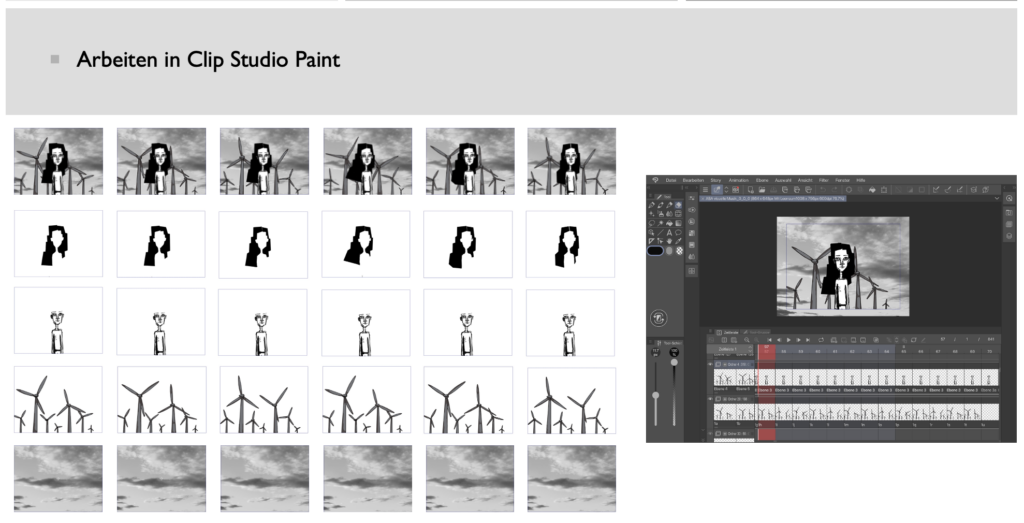This screenshot has height=523, width=1024.
Task: Select the transparent color checker swatch
Action: [679, 251]
